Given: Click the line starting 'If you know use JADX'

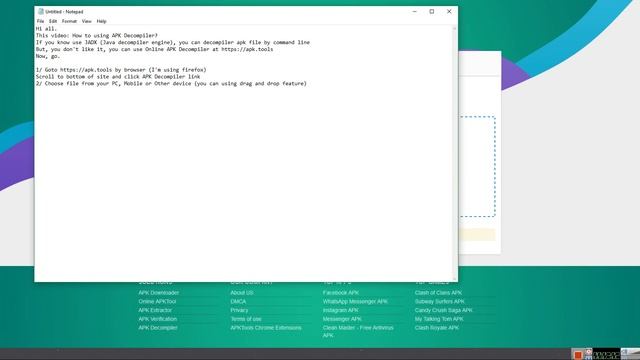Looking at the screenshot, I should click(173, 42).
